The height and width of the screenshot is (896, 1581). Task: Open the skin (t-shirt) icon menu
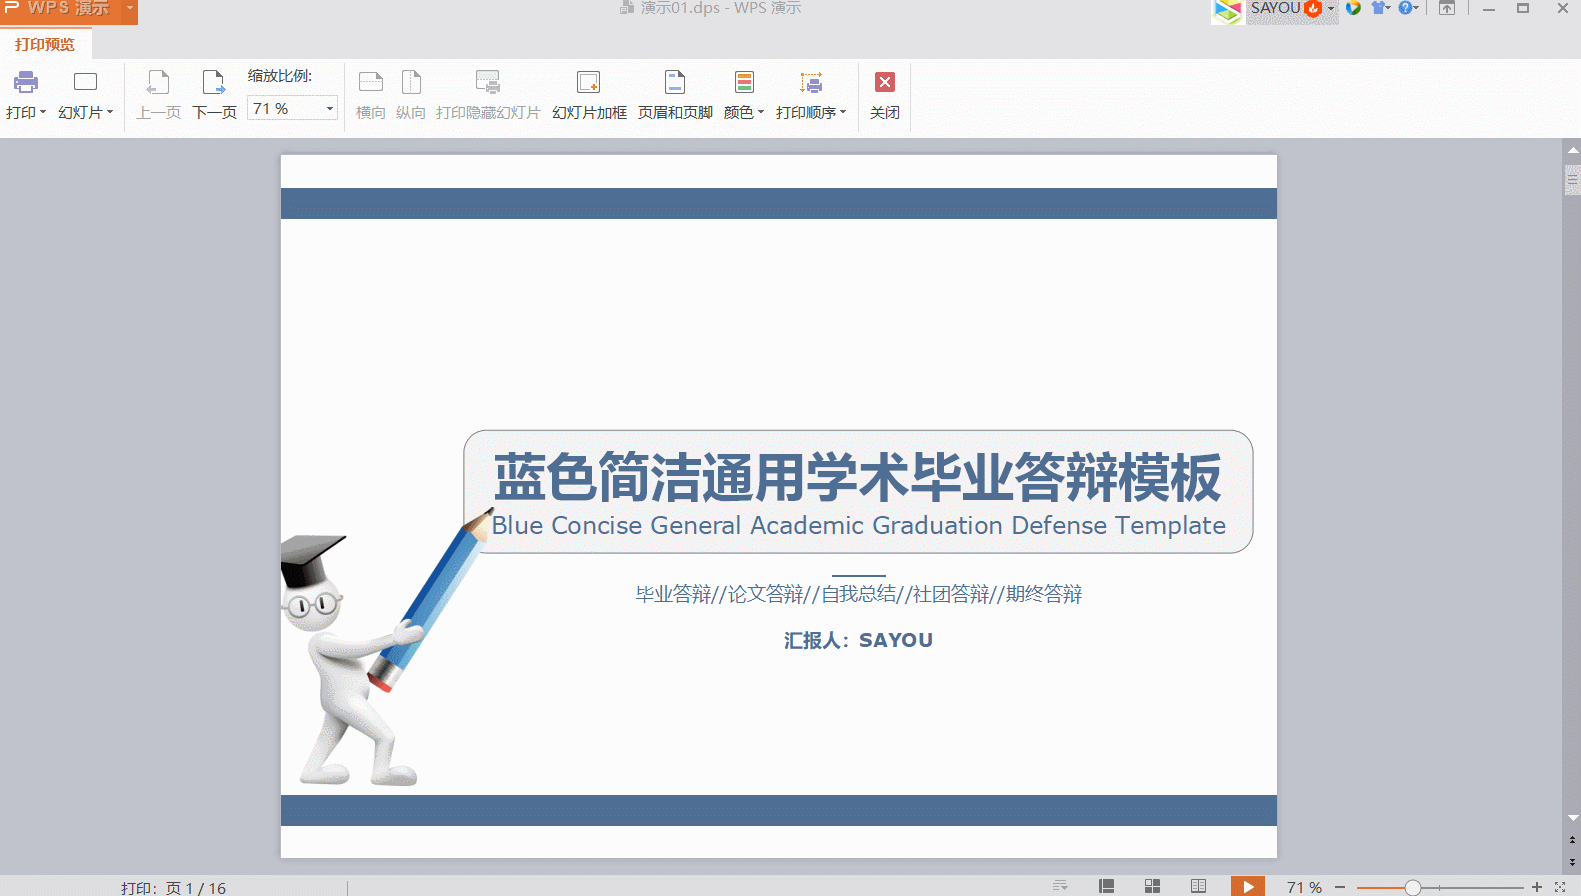1381,8
